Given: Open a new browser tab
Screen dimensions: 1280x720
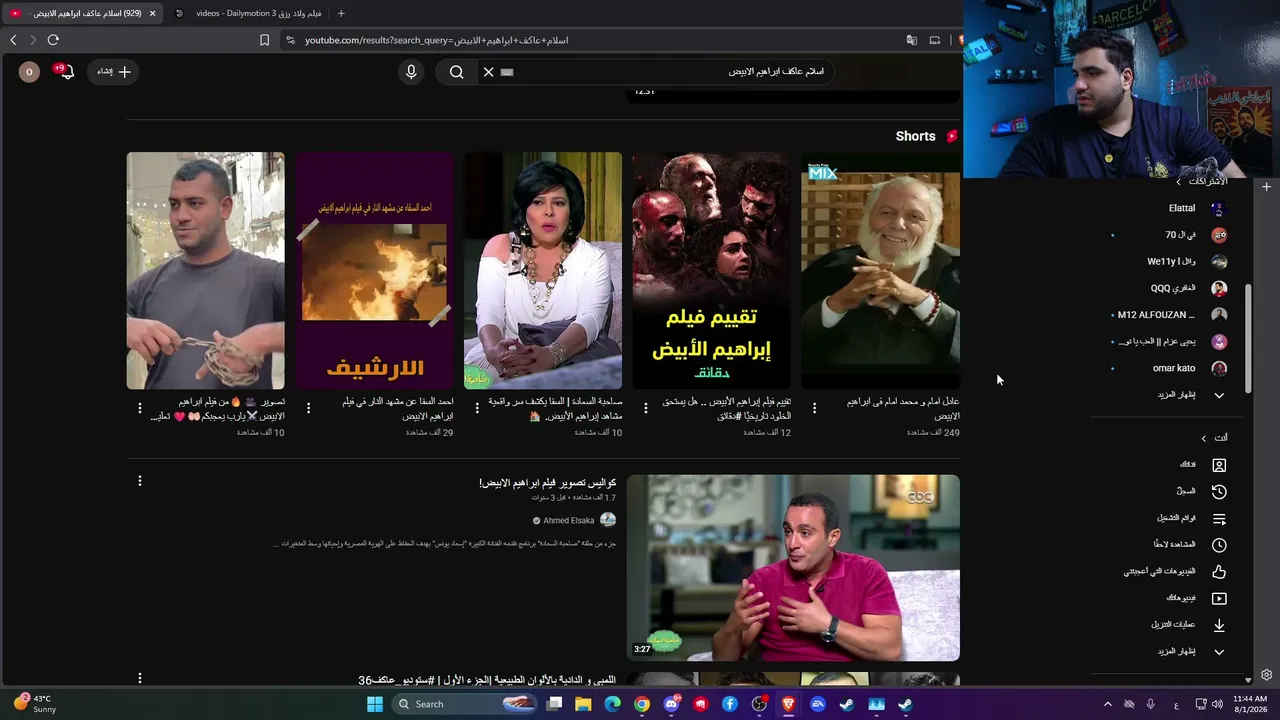Looking at the screenshot, I should tap(341, 13).
